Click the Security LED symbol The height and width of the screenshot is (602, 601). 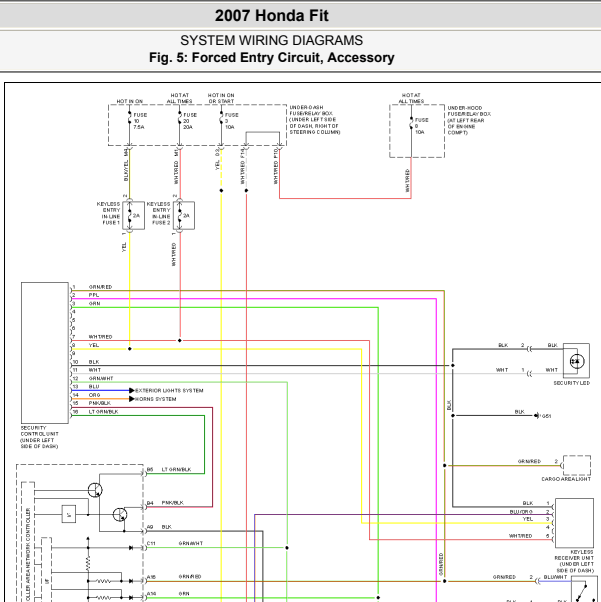tap(576, 361)
